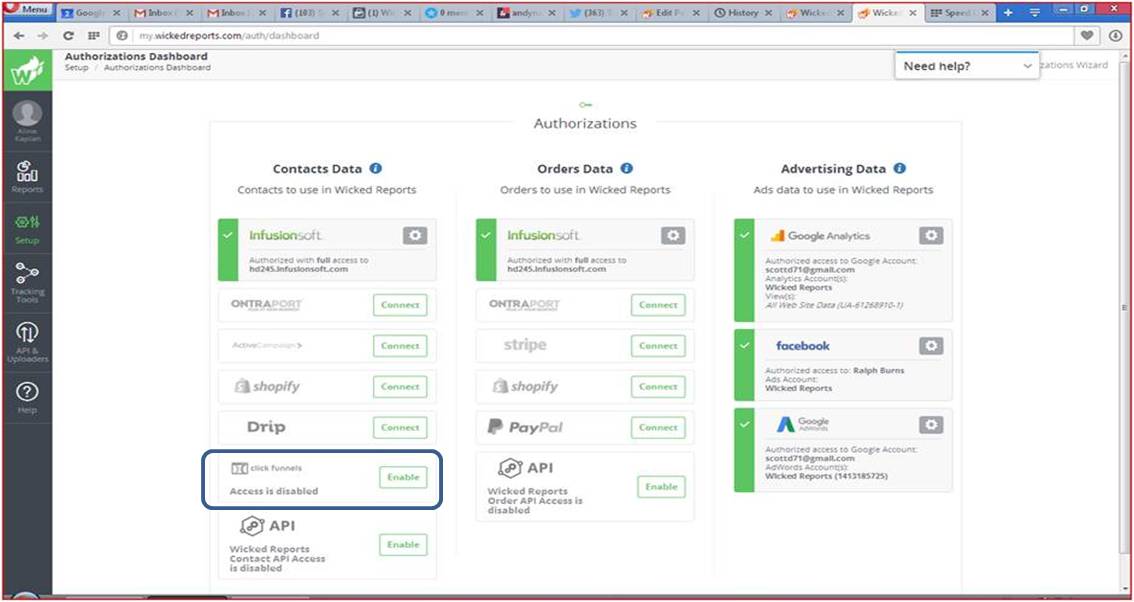Connect Drip contacts
The width and height of the screenshot is (1134, 602).
click(x=400, y=427)
